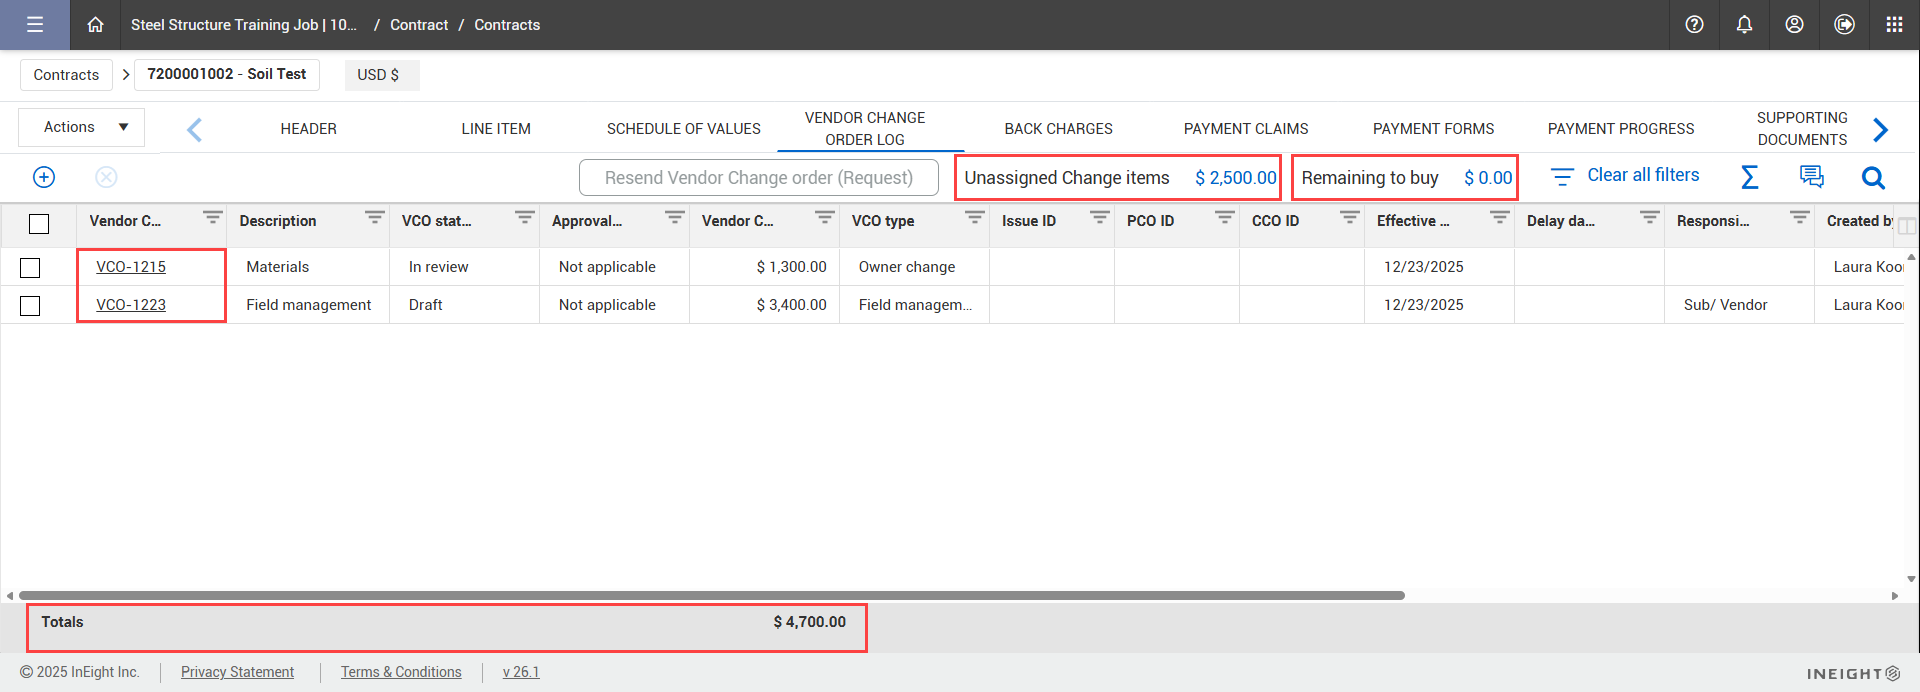The image size is (1920, 692).
Task: Toggle the select-all header checkbox
Action: pos(39,223)
